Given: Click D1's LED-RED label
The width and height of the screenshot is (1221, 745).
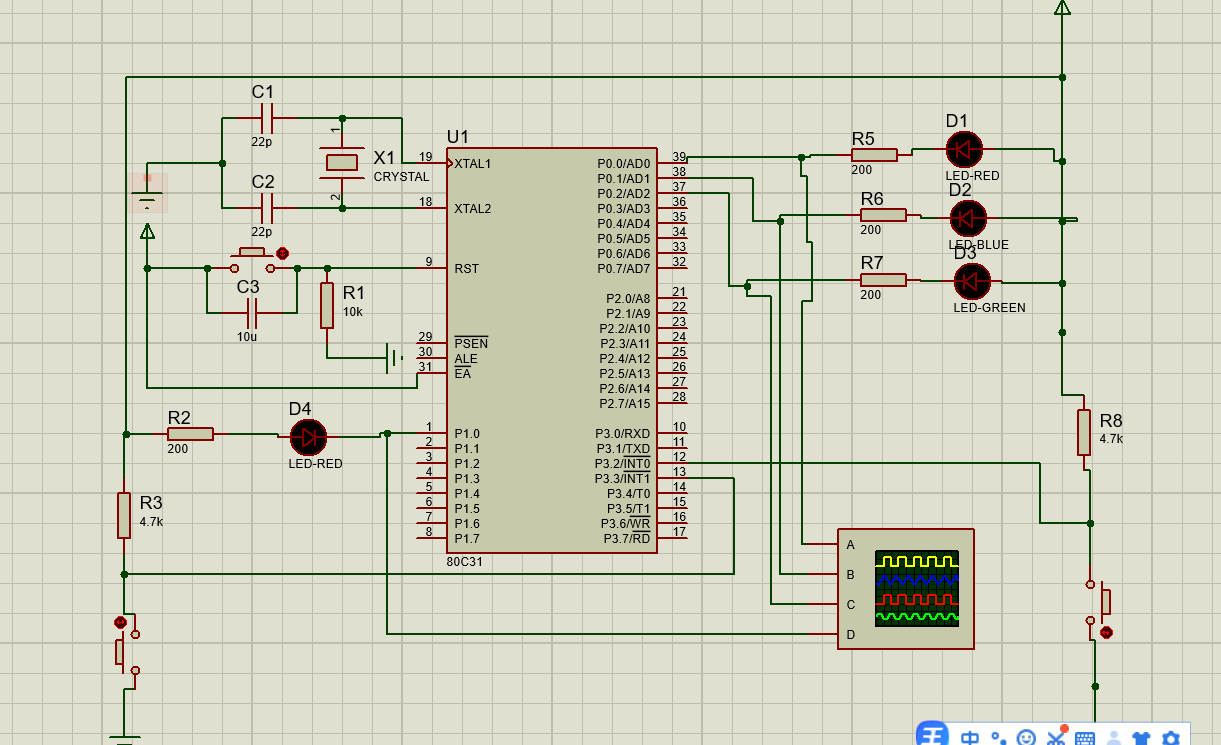Looking at the screenshot, I should pos(972,176).
